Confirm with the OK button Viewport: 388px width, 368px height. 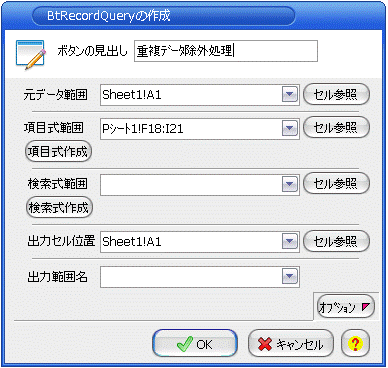coord(195,344)
